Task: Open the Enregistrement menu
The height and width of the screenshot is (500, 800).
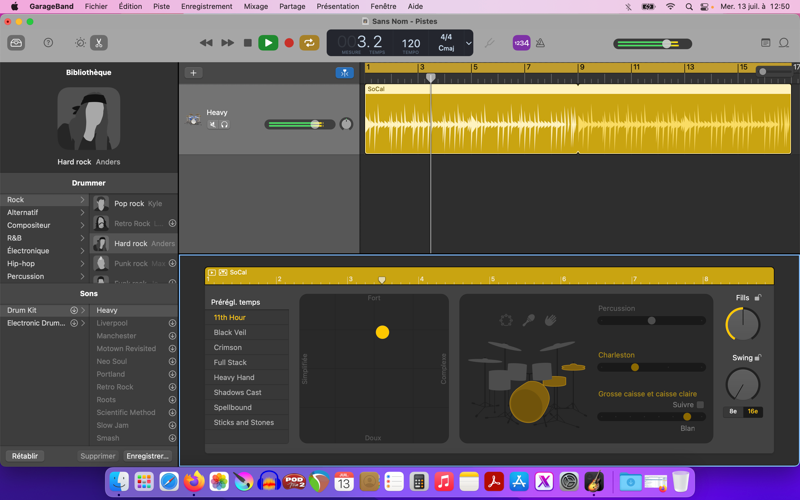Action: (207, 7)
